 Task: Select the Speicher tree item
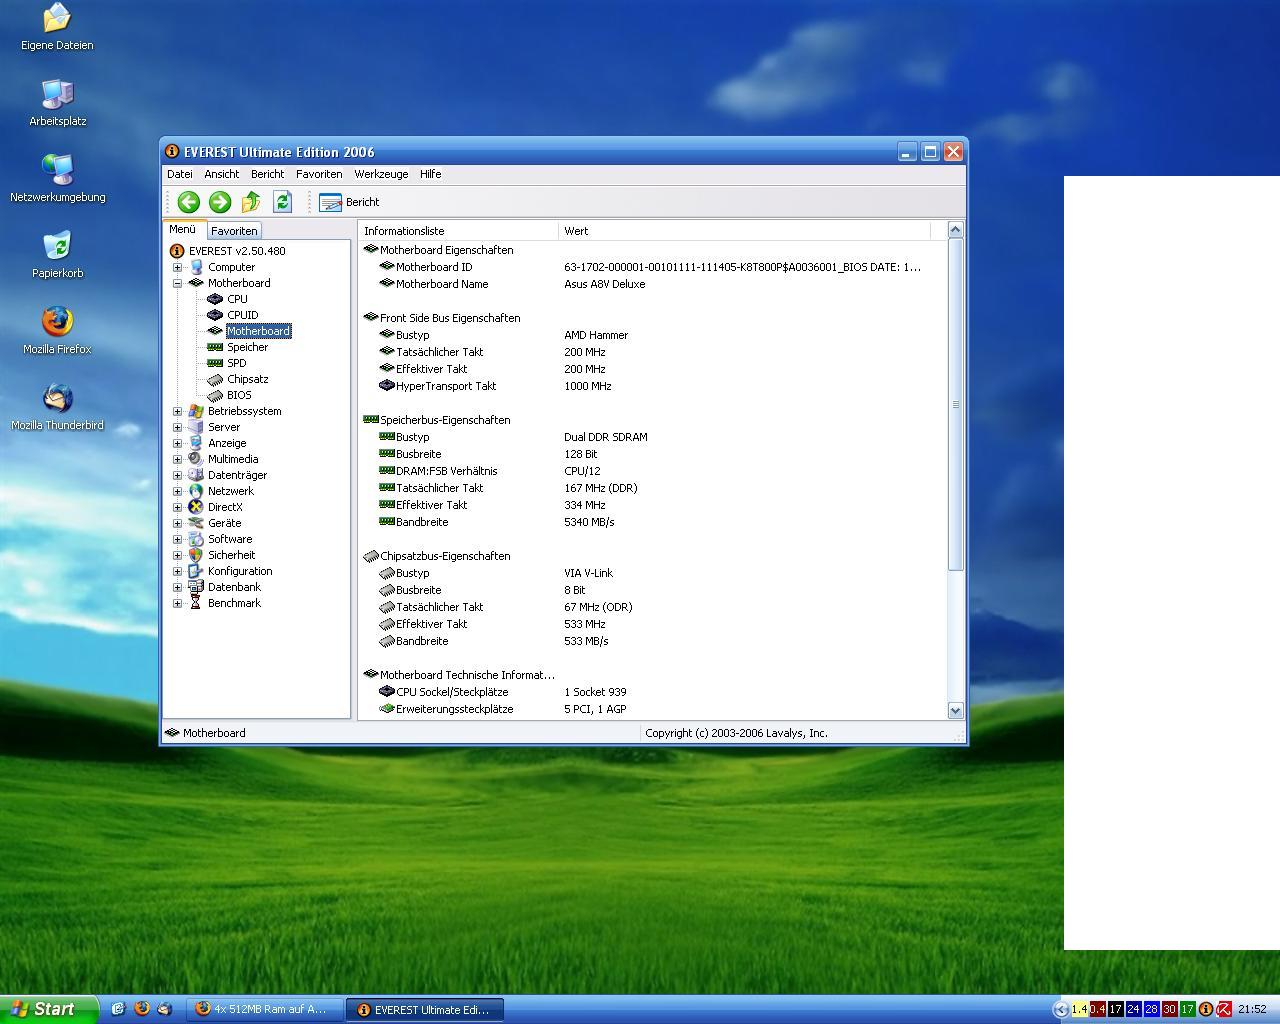point(247,347)
